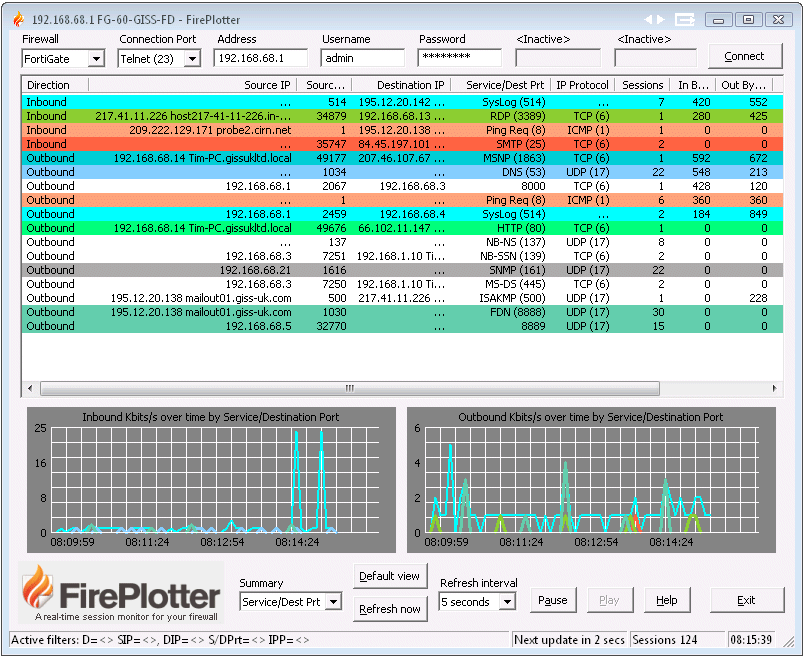The image size is (804, 658).
Task: Click the Address input field
Action: 260,58
